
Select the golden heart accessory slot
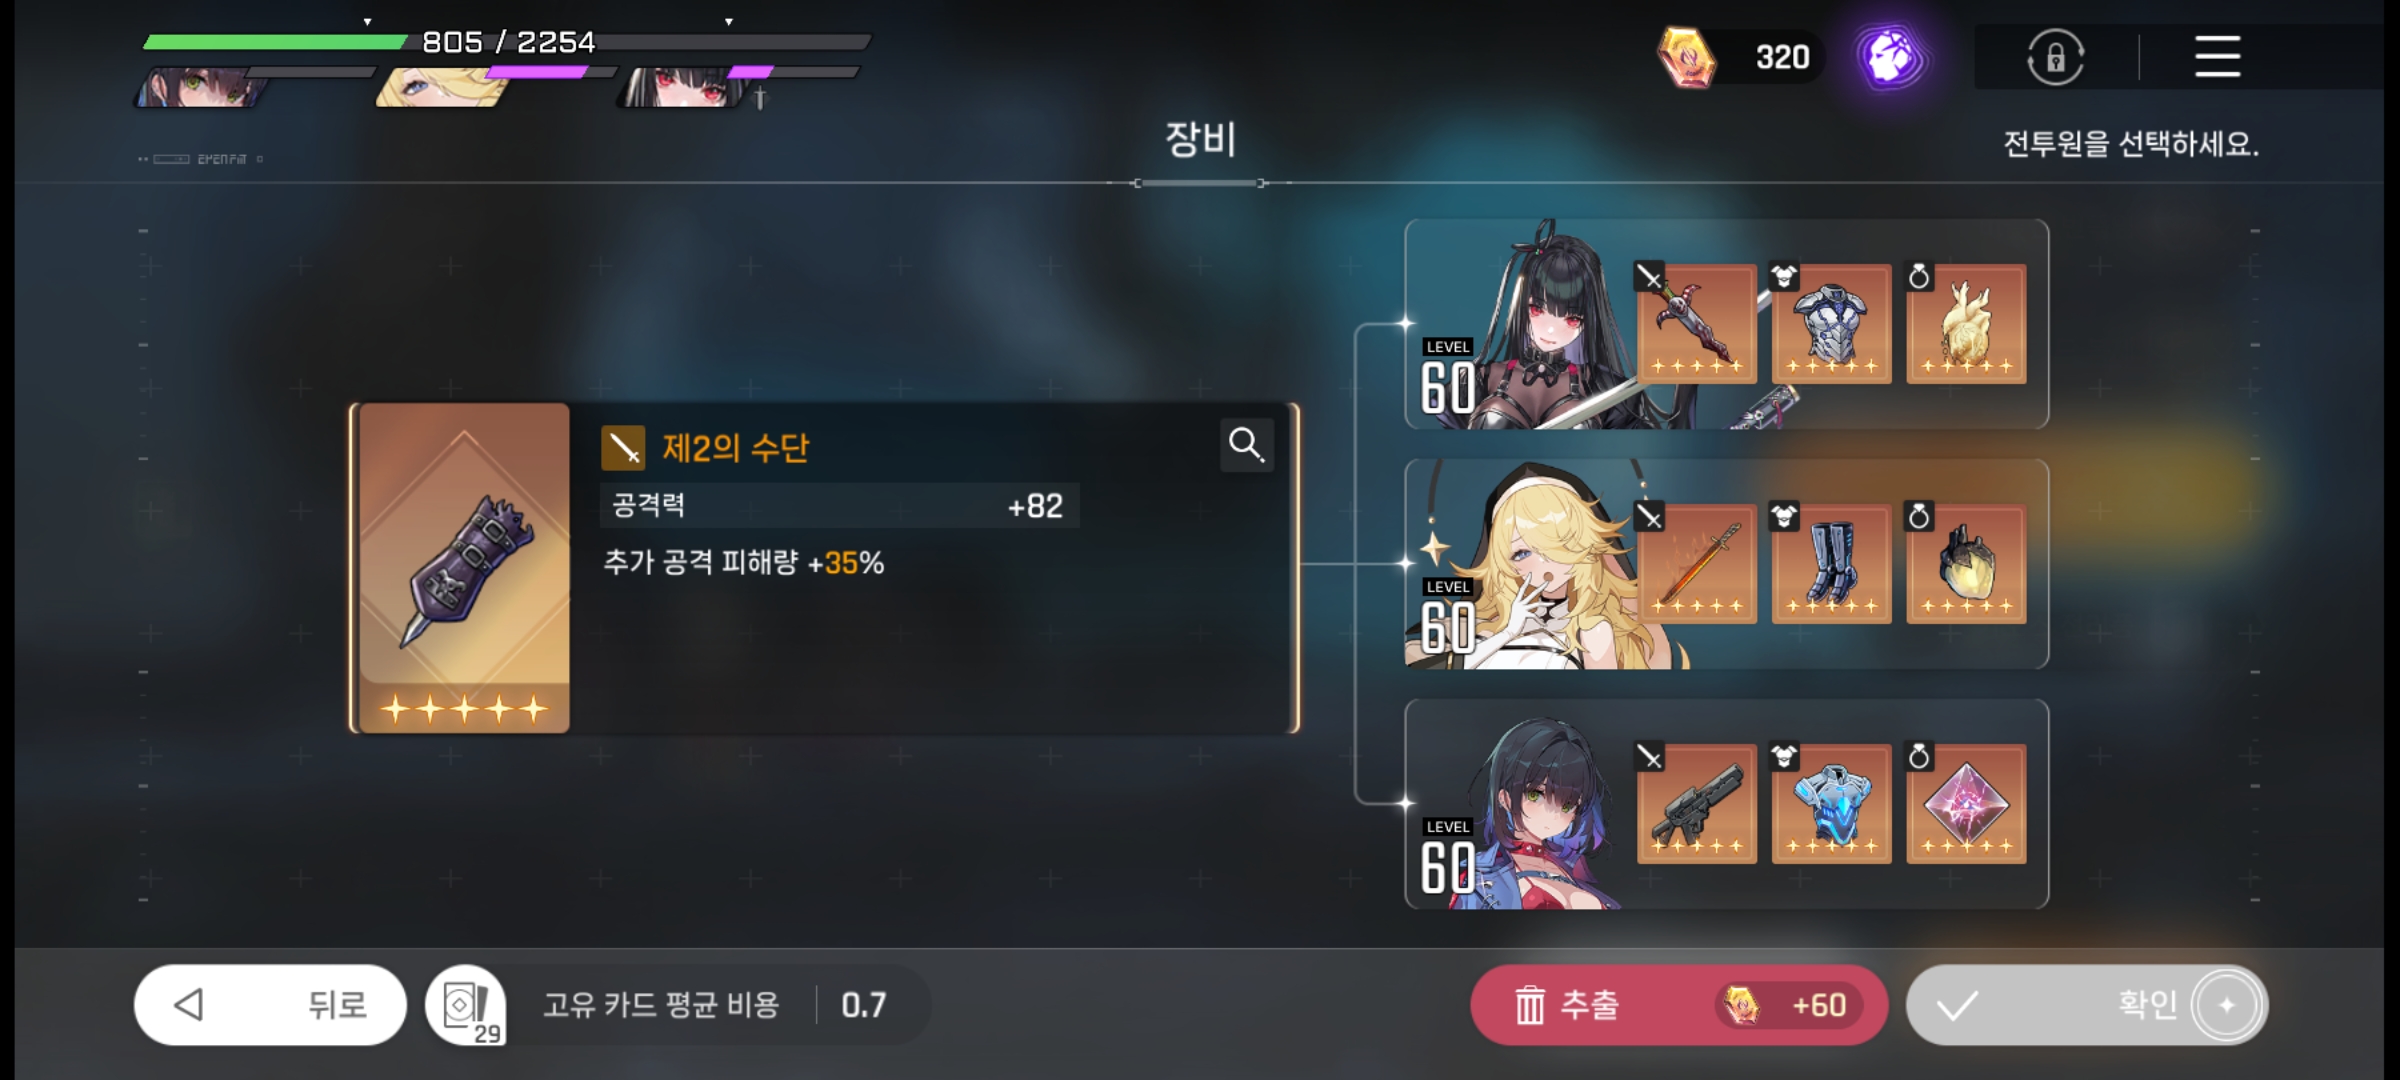coord(1966,323)
